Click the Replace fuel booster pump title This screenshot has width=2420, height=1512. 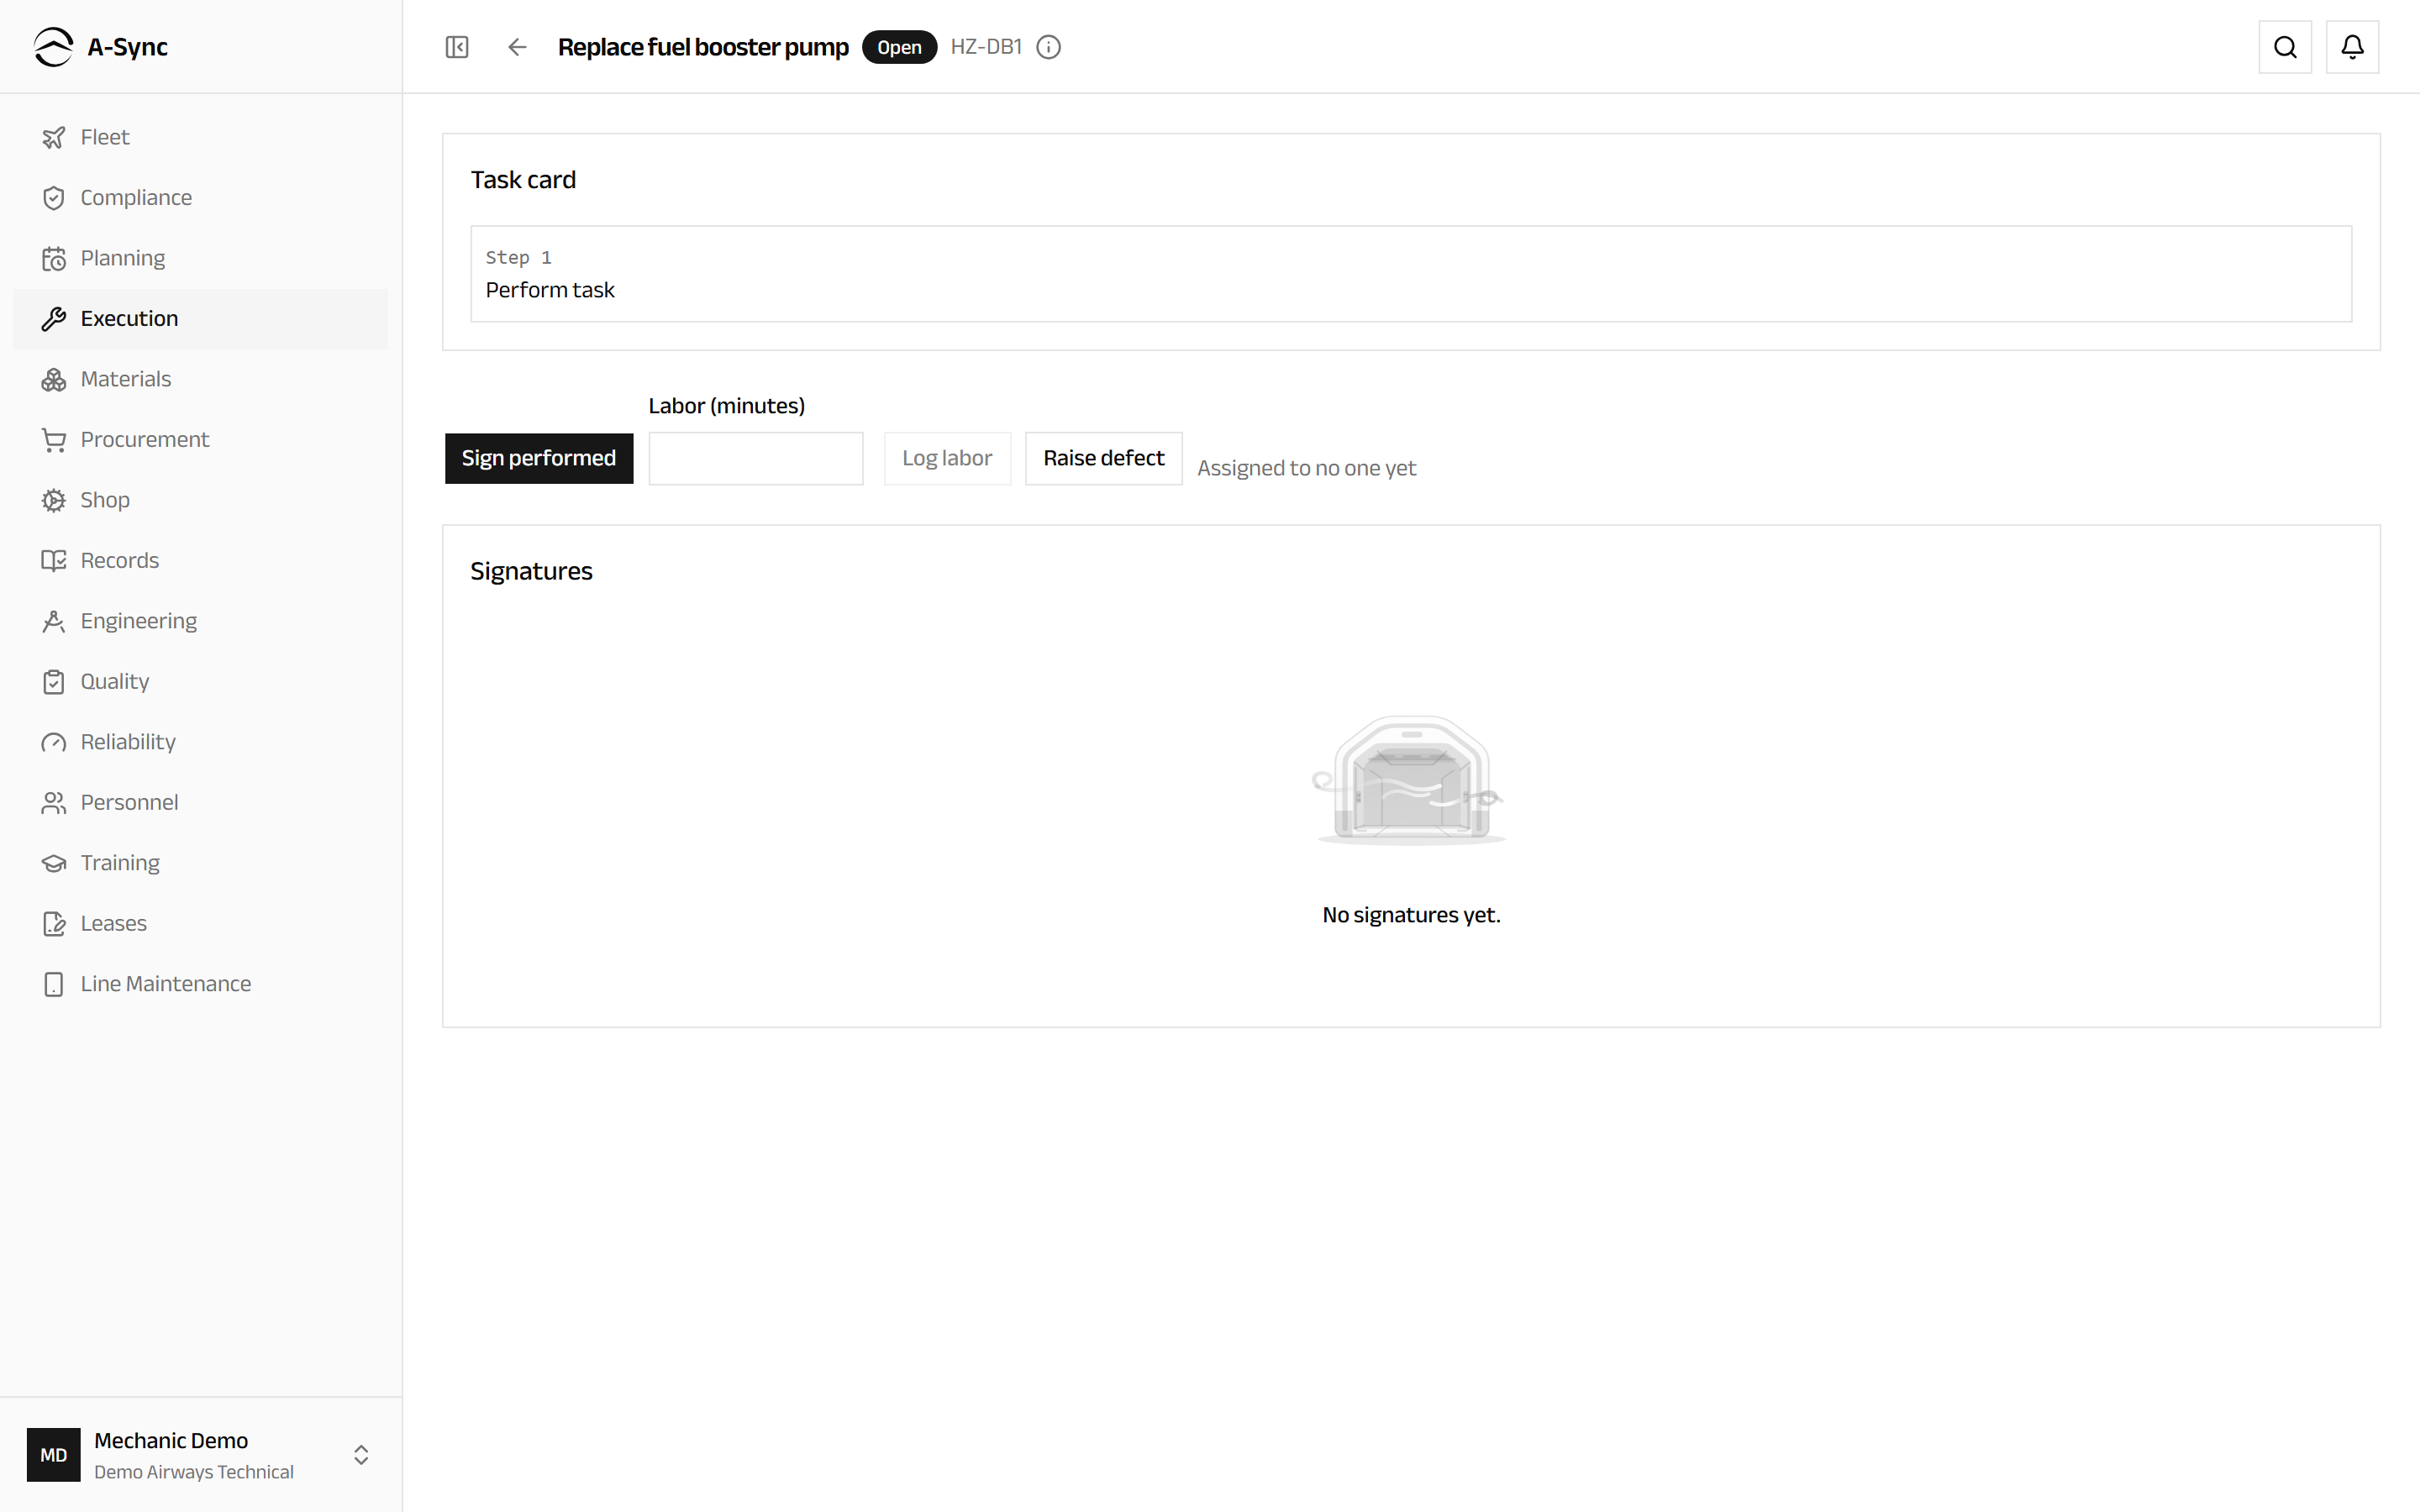(x=703, y=47)
